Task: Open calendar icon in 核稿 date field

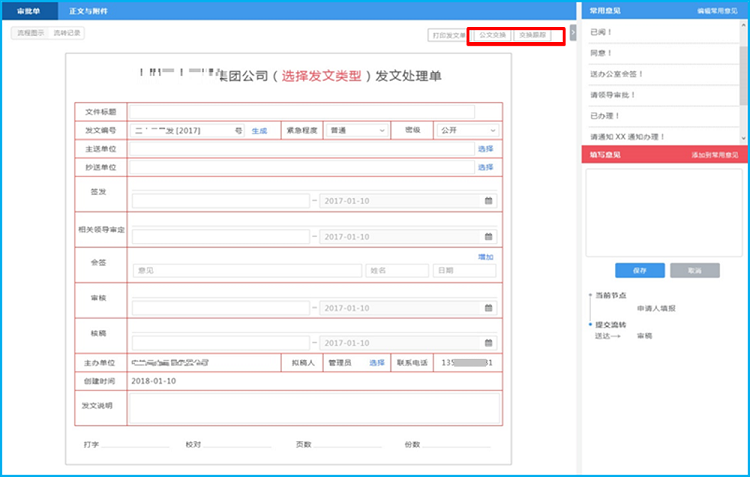Action: [488, 342]
